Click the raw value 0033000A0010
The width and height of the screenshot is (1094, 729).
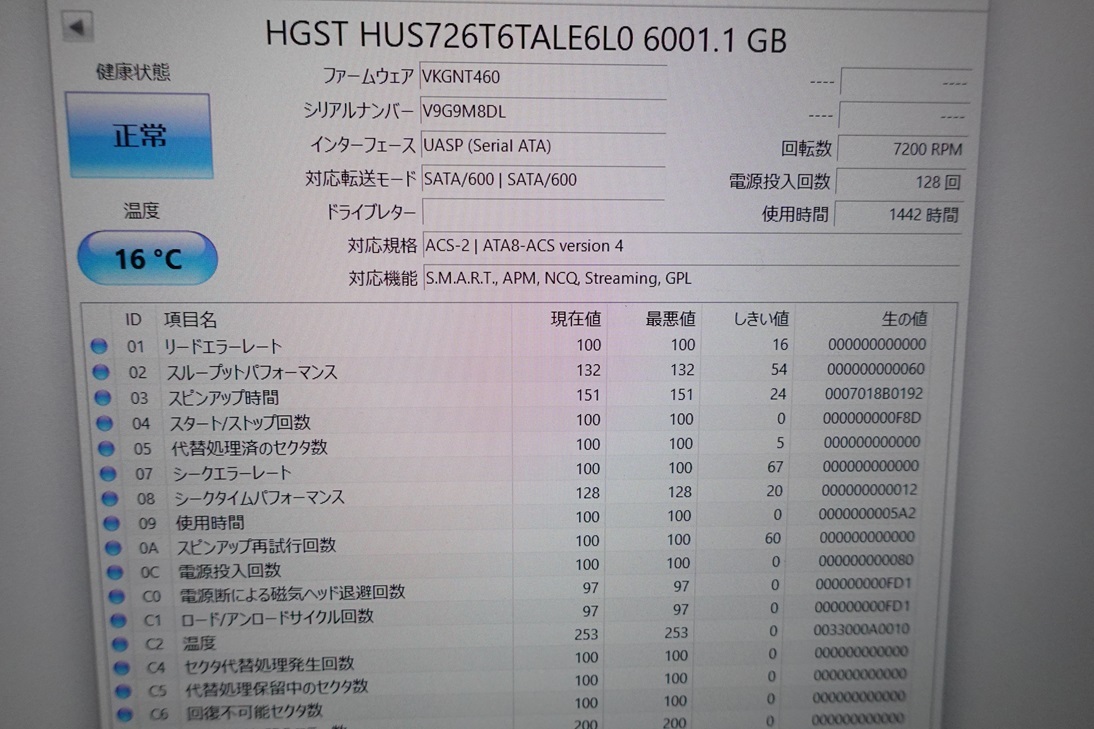pyautogui.click(x=861, y=629)
